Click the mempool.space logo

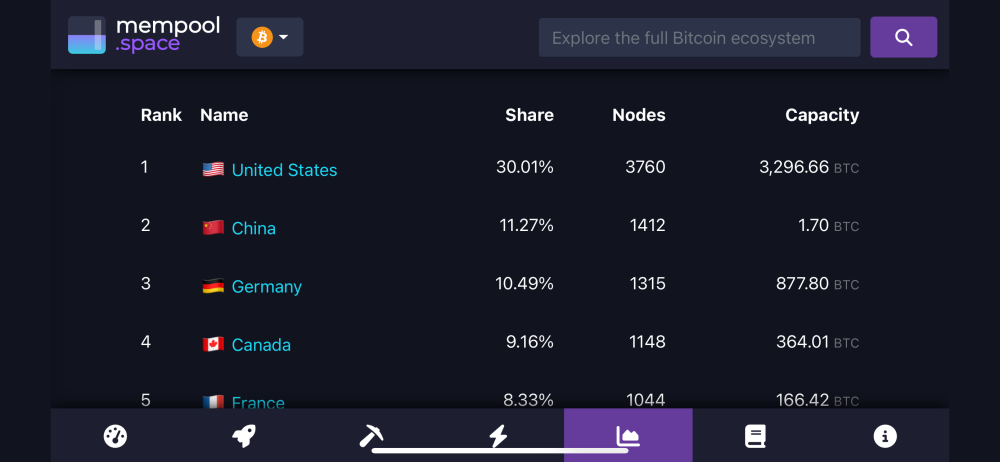[x=144, y=35]
